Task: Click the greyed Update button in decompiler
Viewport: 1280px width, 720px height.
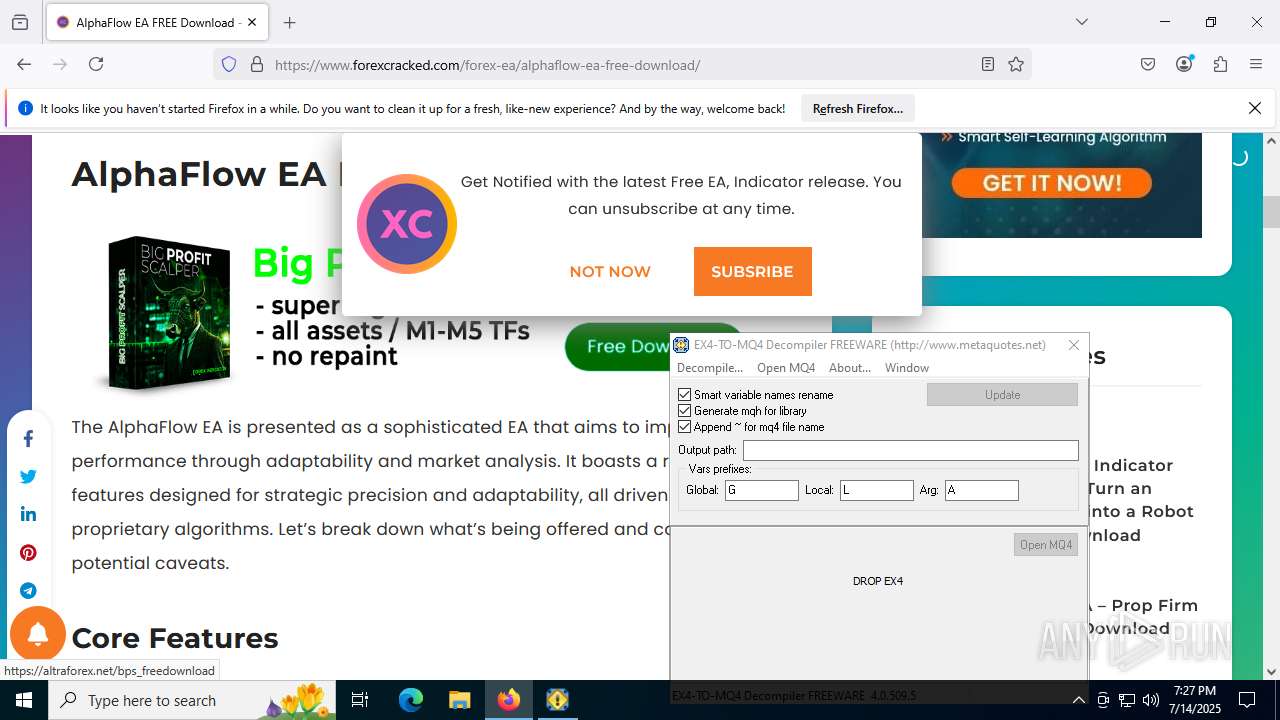Action: (x=1002, y=395)
